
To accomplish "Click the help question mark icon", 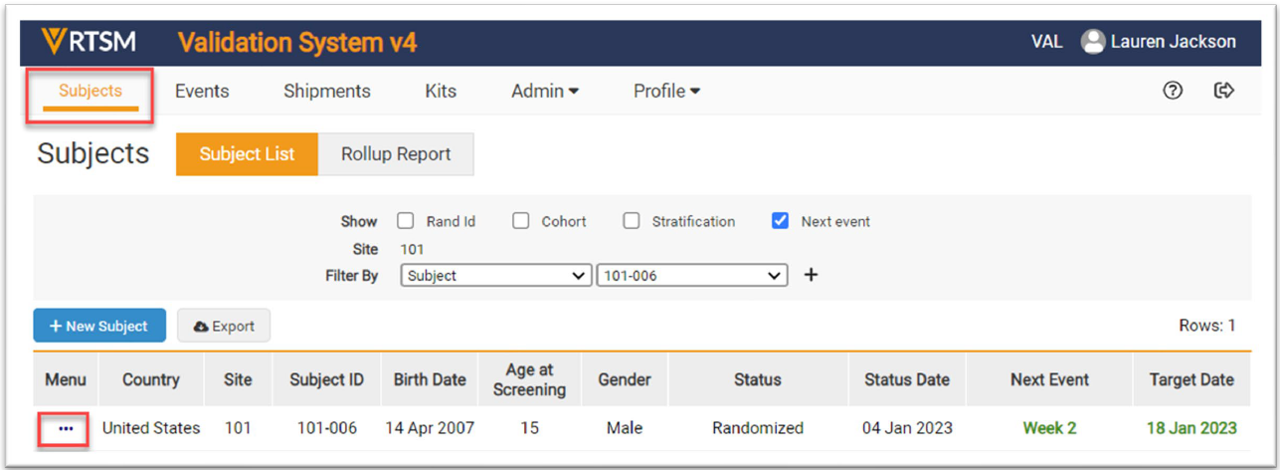I will [x=1173, y=91].
